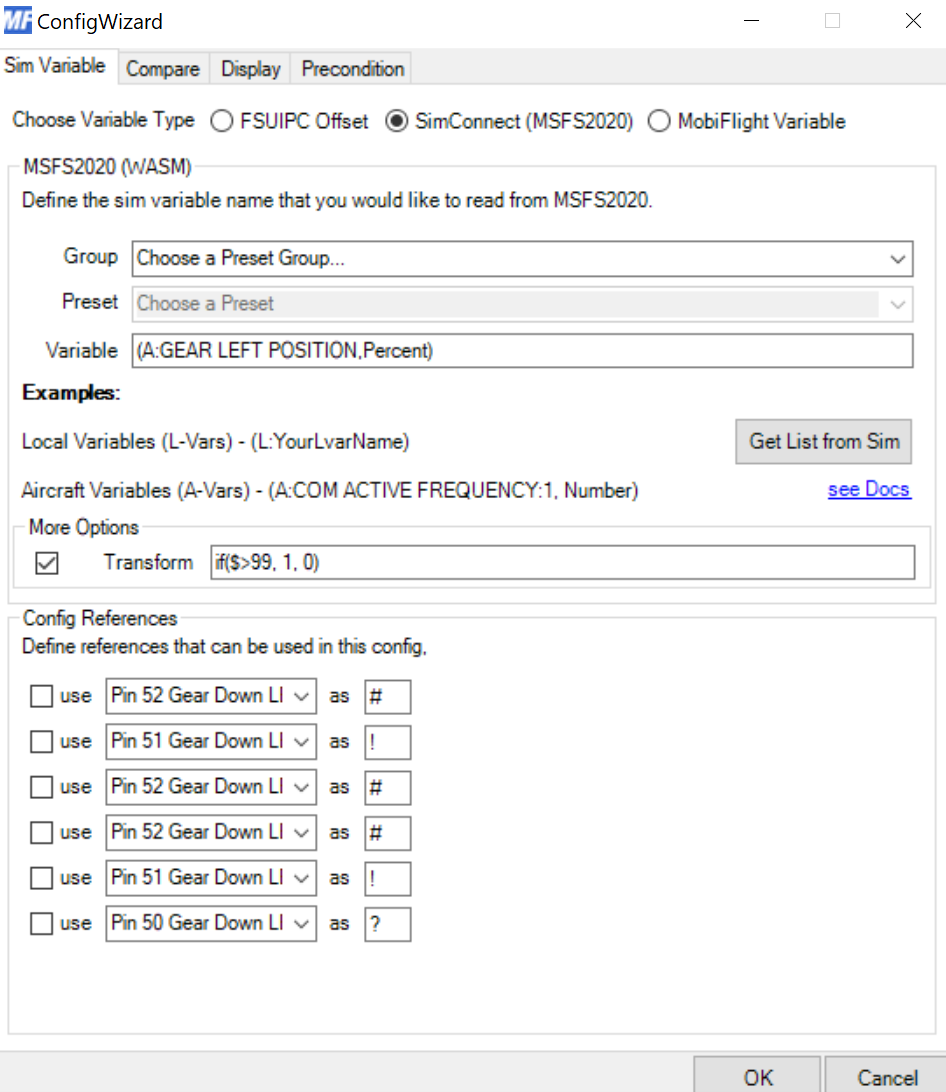Click the Examples heading text
This screenshot has width=946, height=1092.
(x=71, y=393)
